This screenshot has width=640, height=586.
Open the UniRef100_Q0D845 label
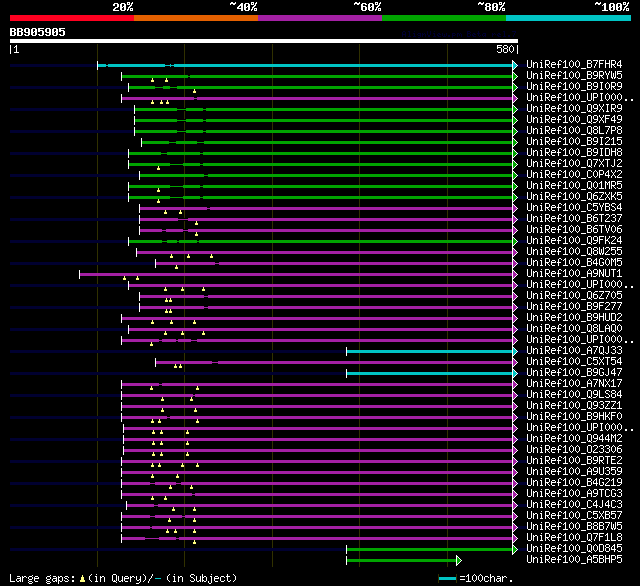[x=574, y=549]
